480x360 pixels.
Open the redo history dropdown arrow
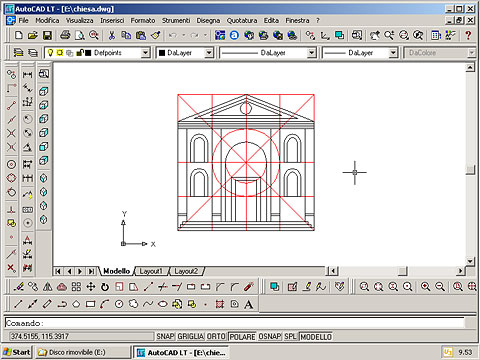pyautogui.click(x=205, y=35)
